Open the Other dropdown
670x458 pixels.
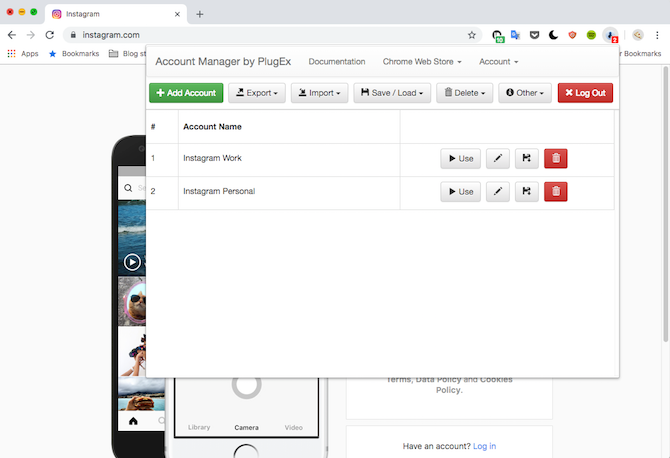525,93
